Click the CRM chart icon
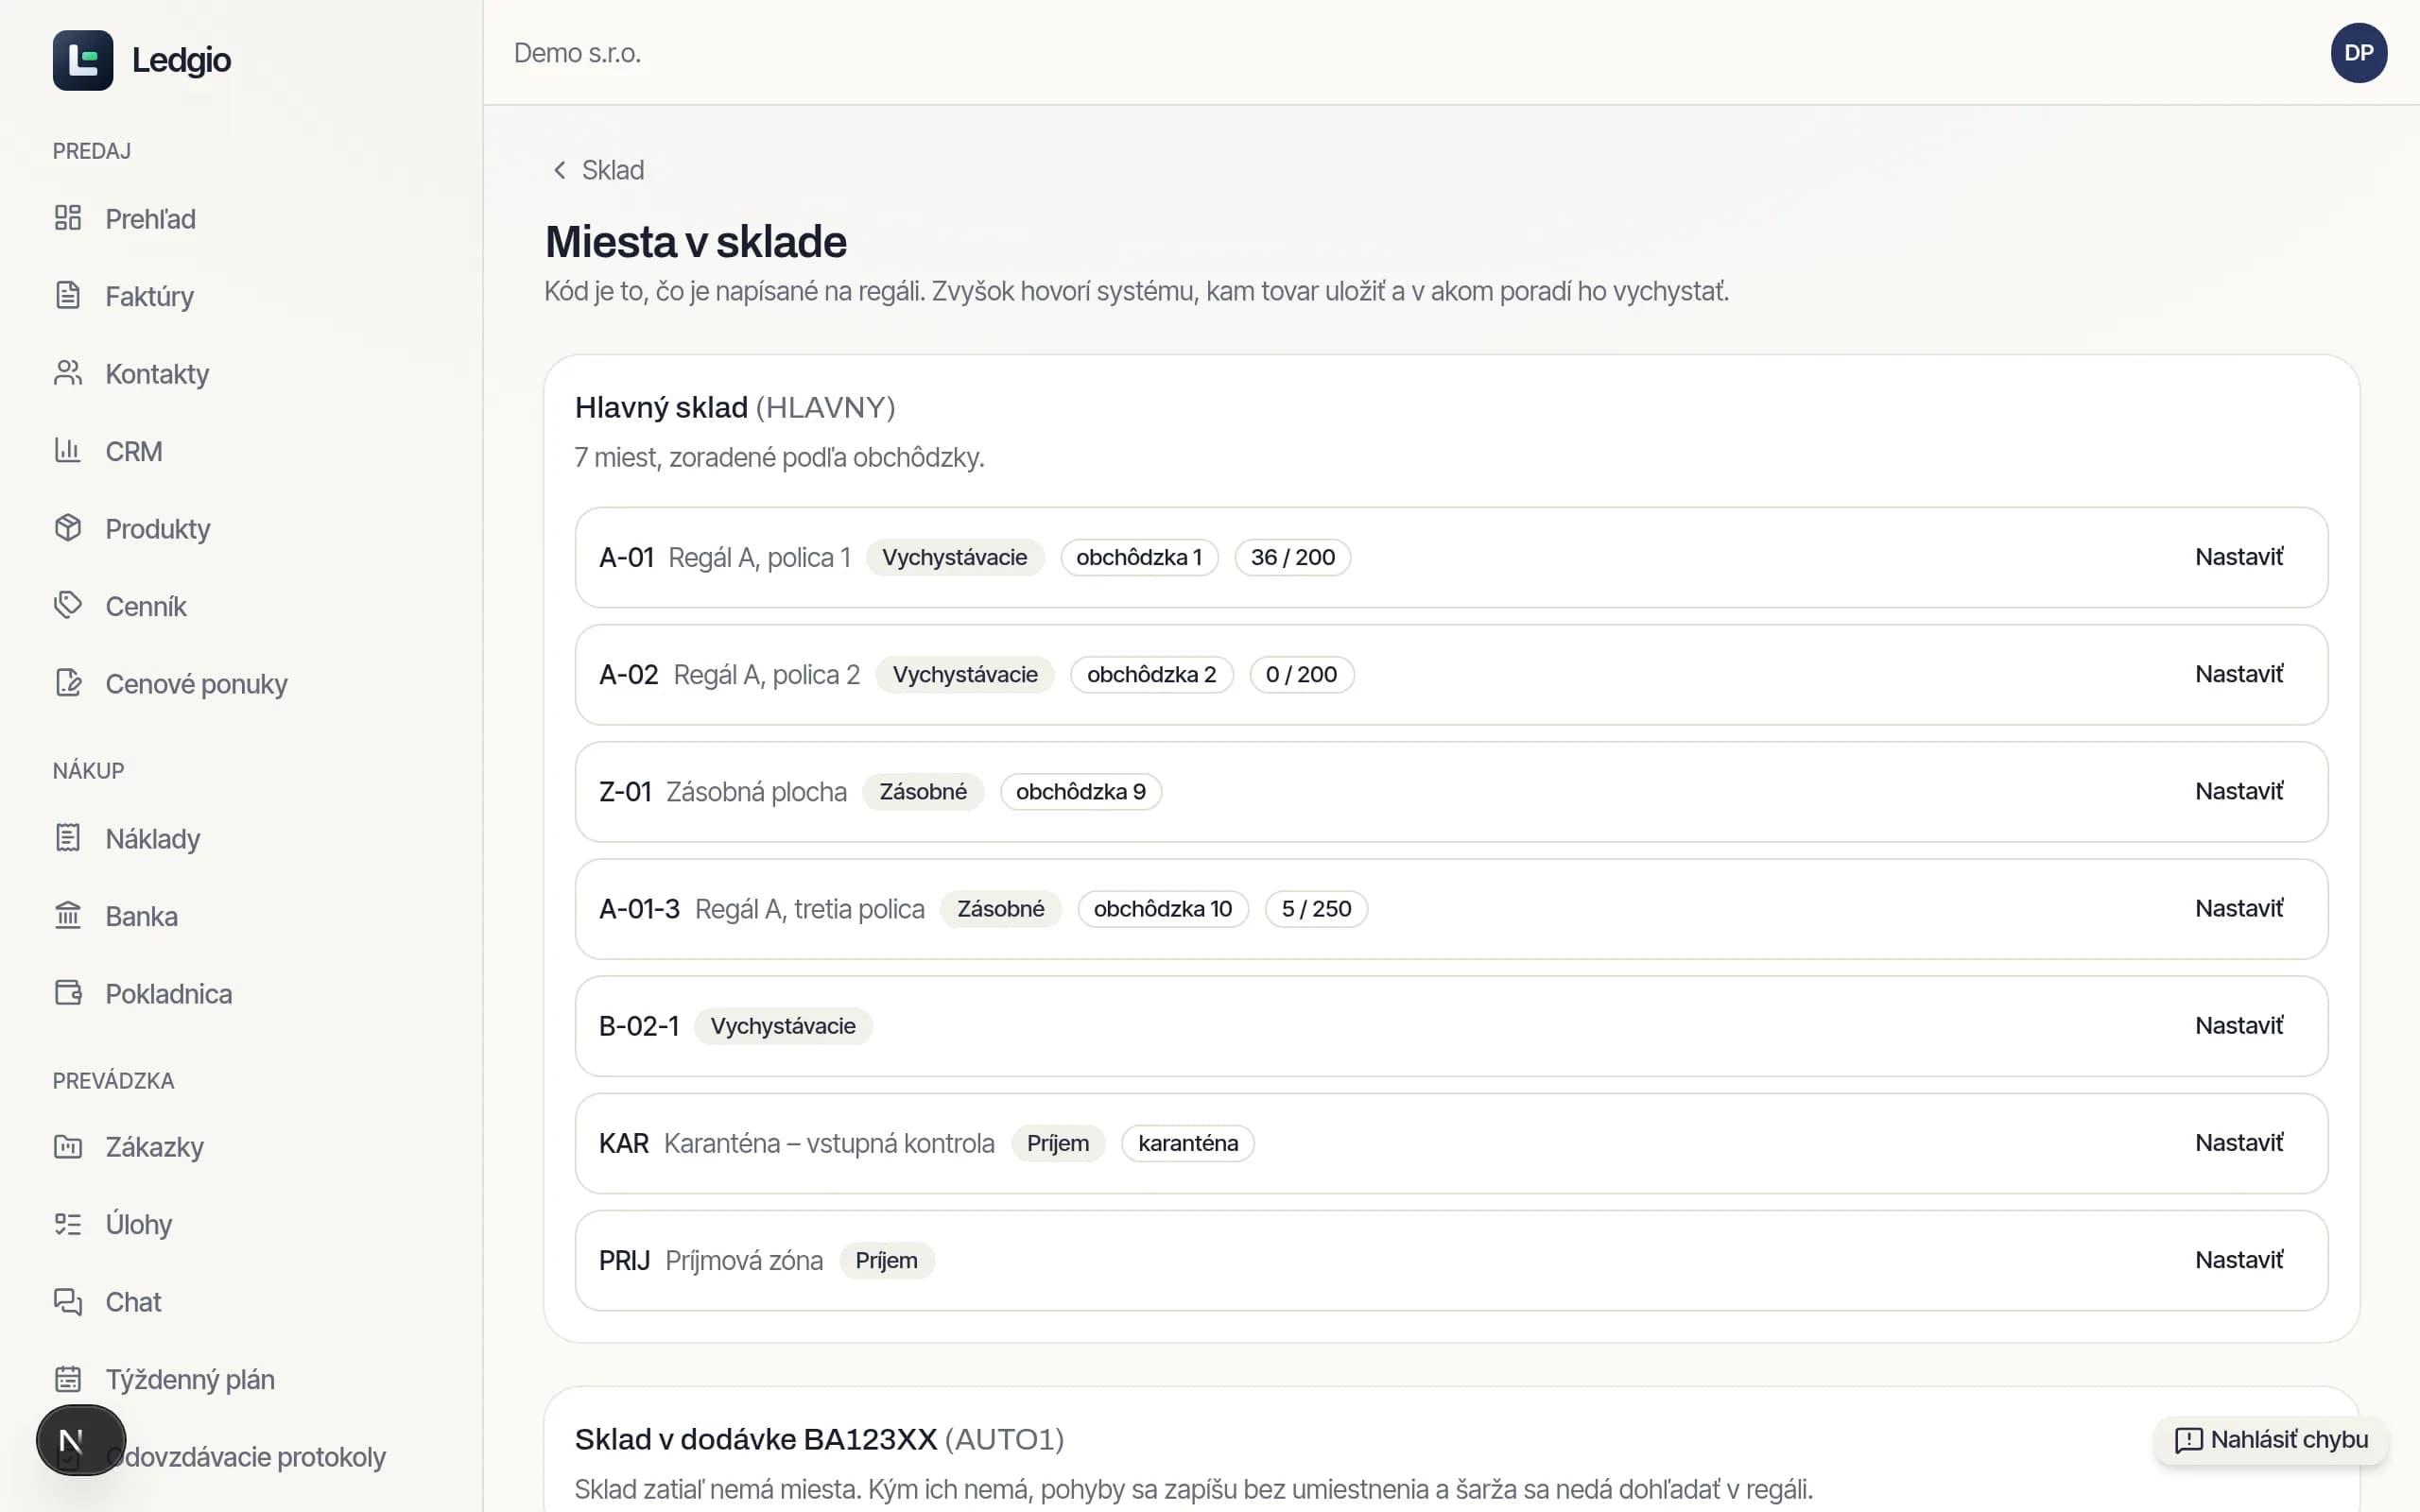The width and height of the screenshot is (2420, 1512). pyautogui.click(x=68, y=451)
